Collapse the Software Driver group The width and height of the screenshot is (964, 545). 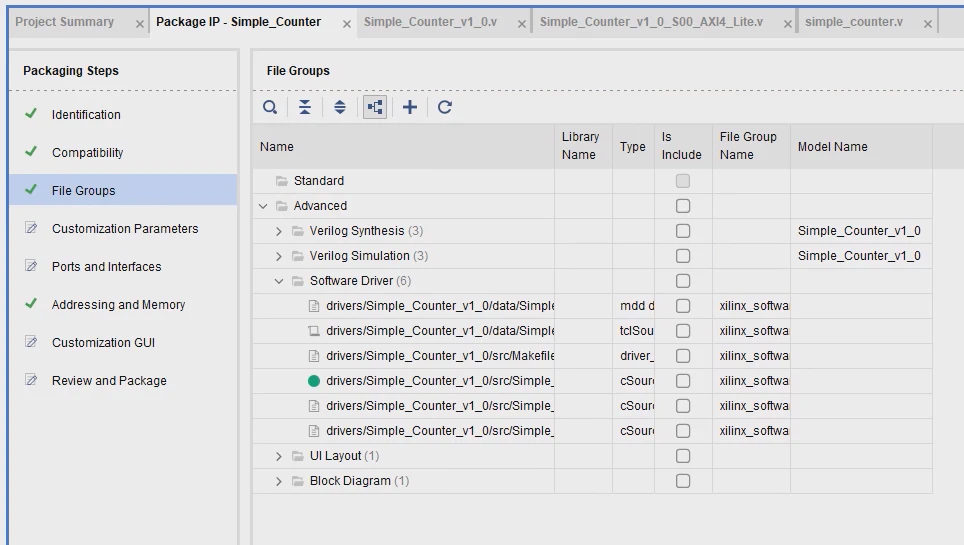point(279,281)
